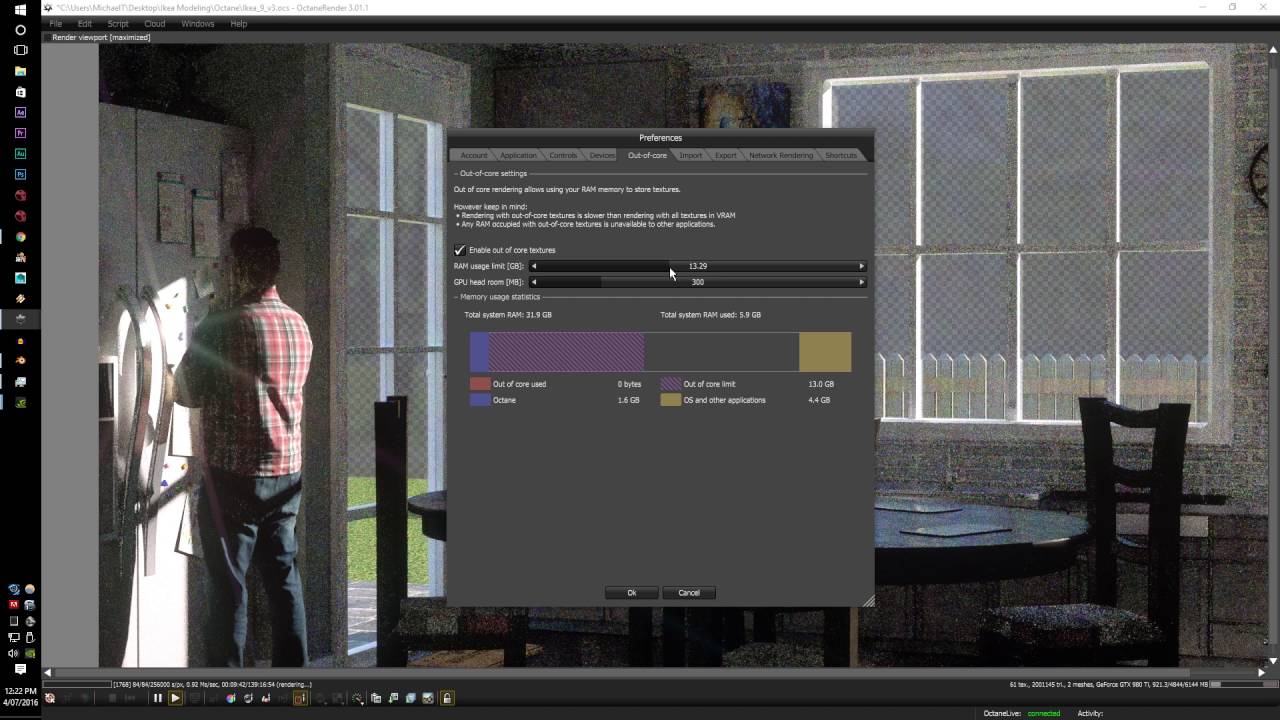Decrease RAM usage limit with left arrow
This screenshot has height=720, width=1280.
534,266
